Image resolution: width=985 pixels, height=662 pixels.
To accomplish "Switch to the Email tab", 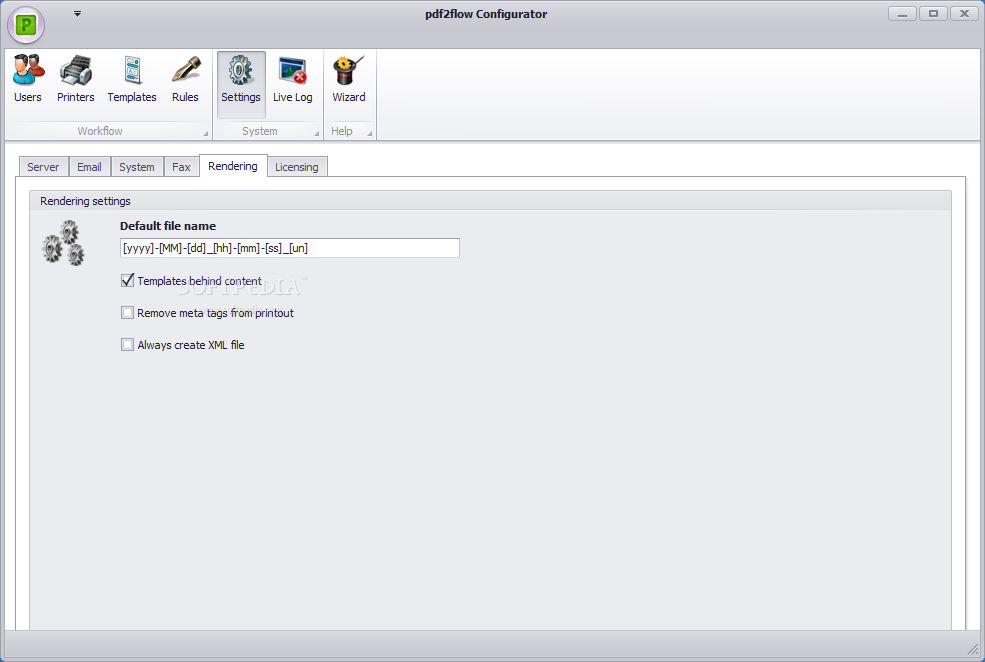I will (89, 167).
